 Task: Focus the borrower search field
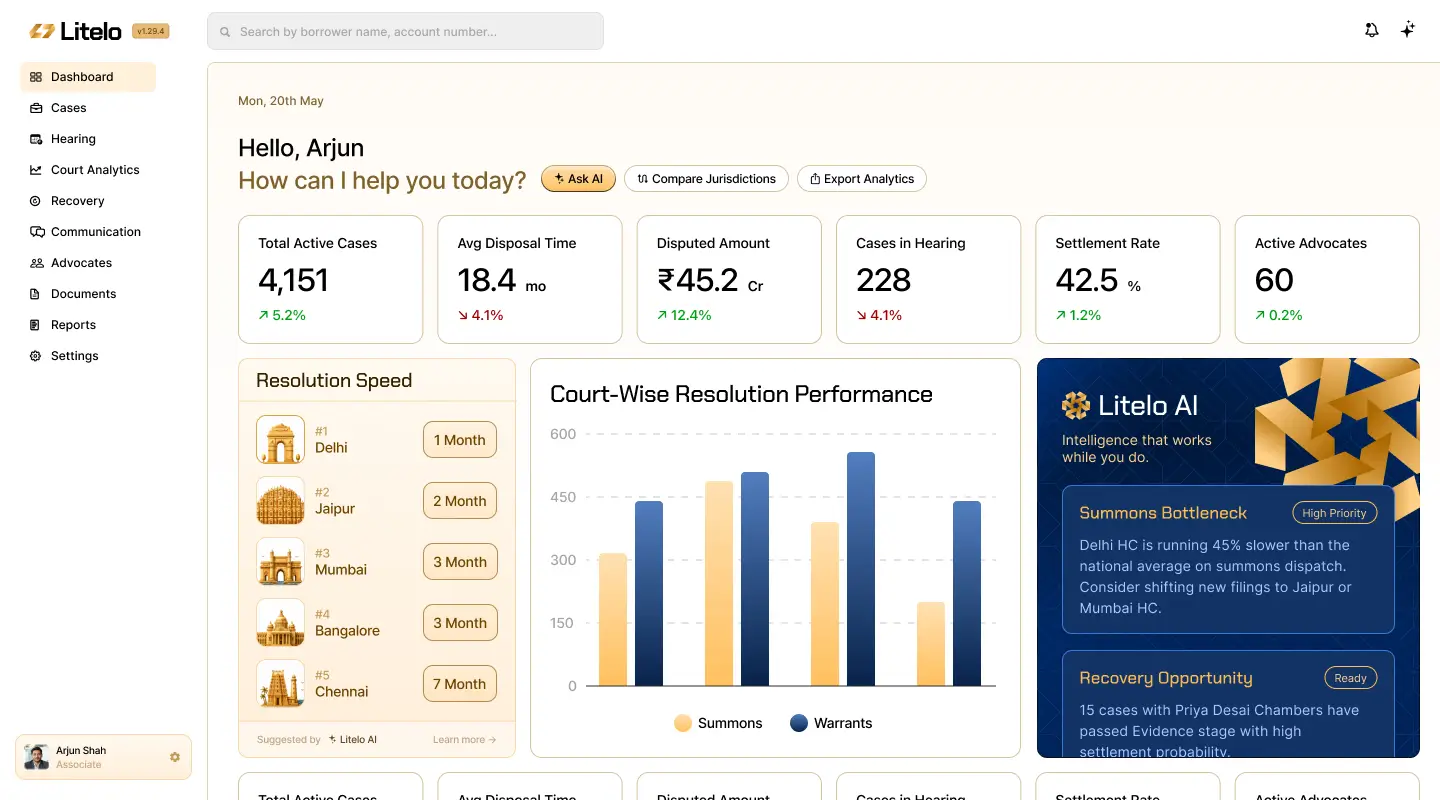(x=405, y=31)
